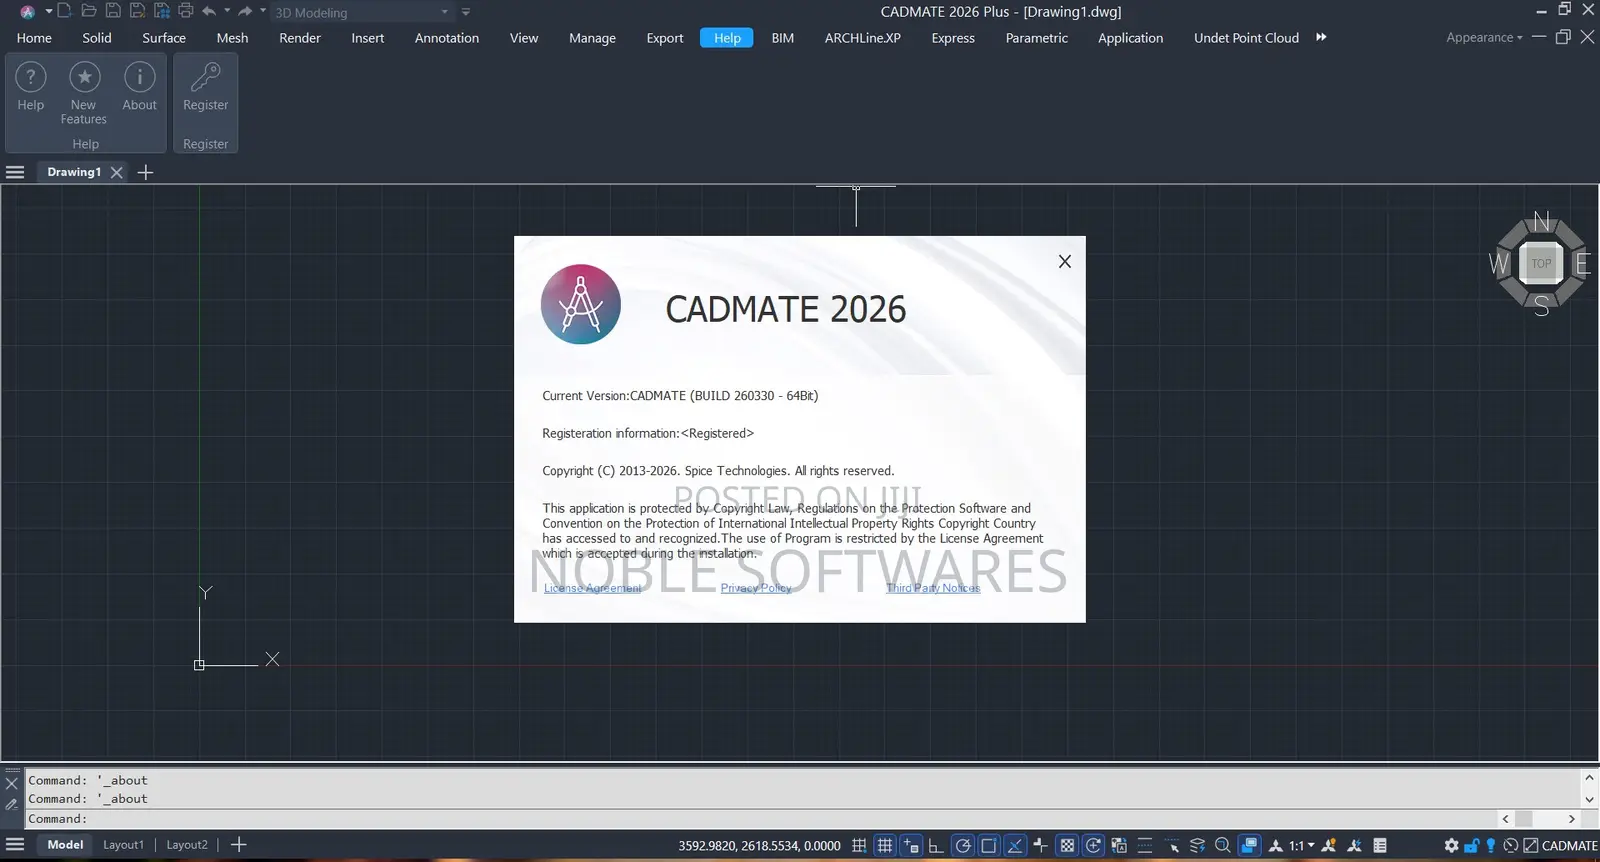Toggle lineweight display in status bar

[1144, 845]
